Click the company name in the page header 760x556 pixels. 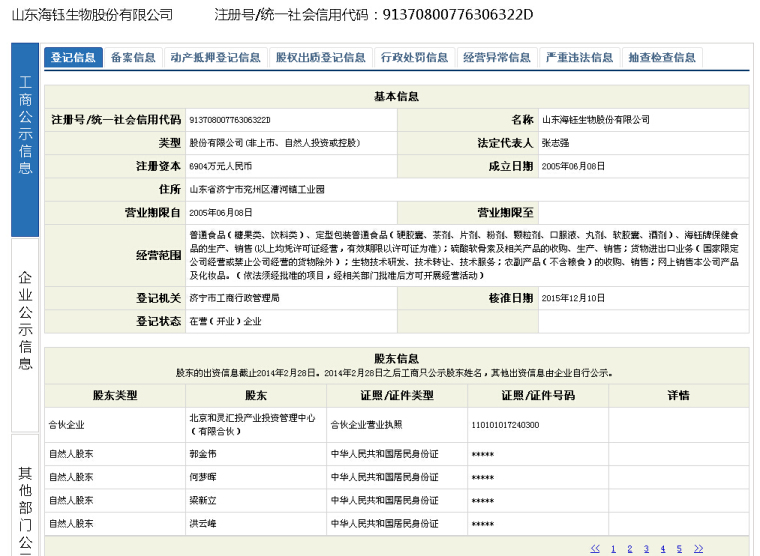[92, 15]
